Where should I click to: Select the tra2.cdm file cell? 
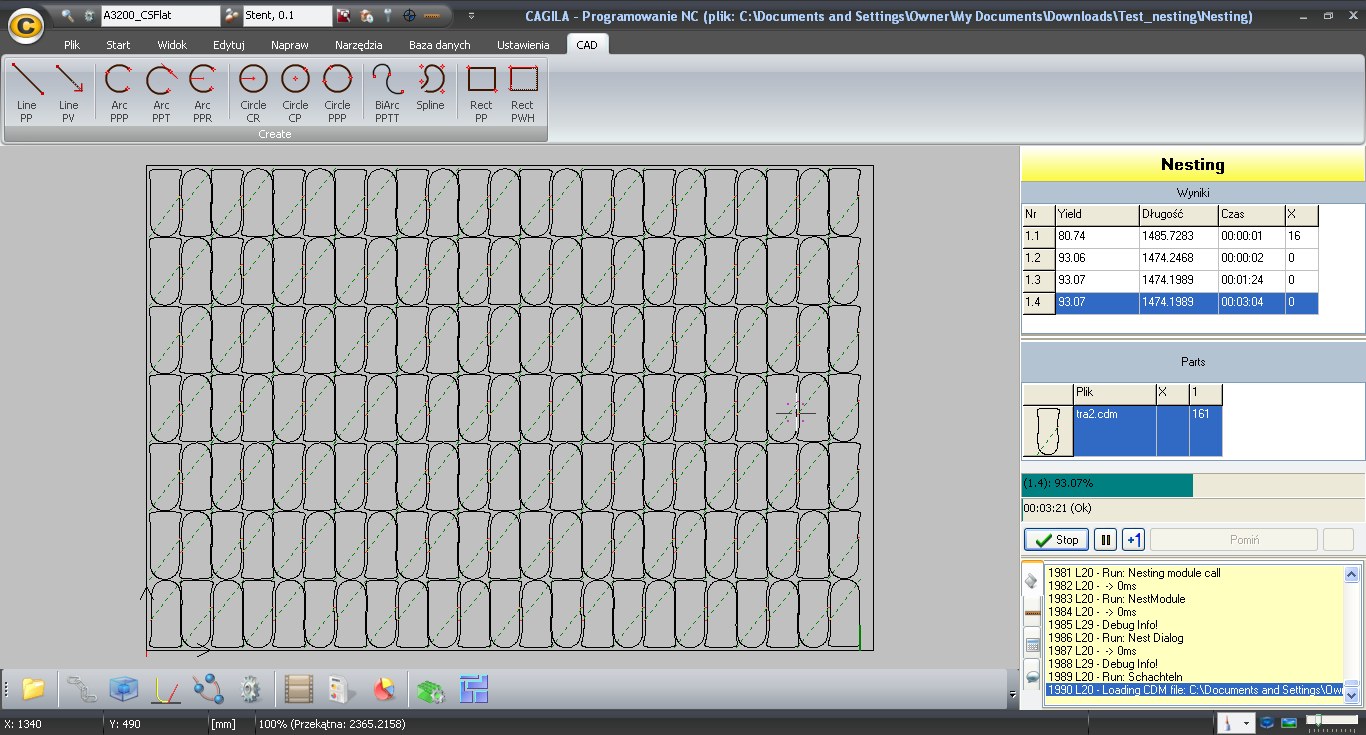pos(1114,431)
